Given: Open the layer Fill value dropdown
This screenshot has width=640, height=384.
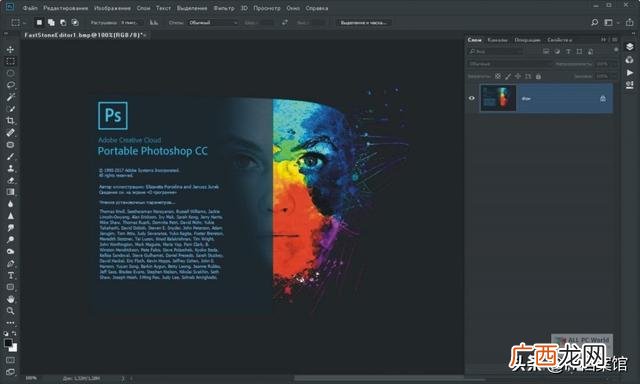Looking at the screenshot, I should pos(607,76).
